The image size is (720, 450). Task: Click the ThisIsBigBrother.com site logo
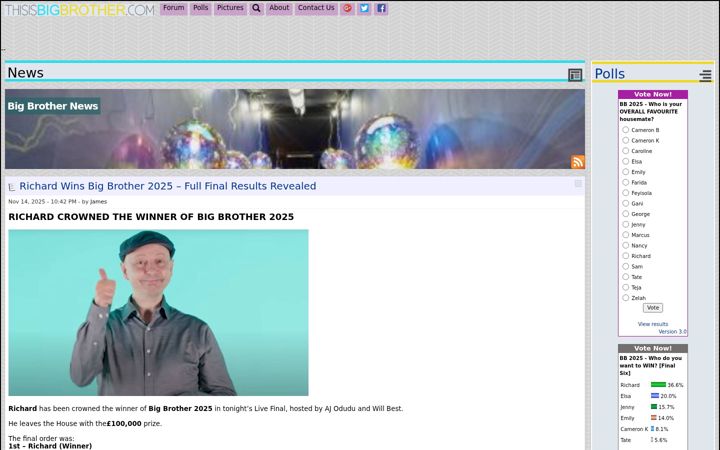[79, 10]
